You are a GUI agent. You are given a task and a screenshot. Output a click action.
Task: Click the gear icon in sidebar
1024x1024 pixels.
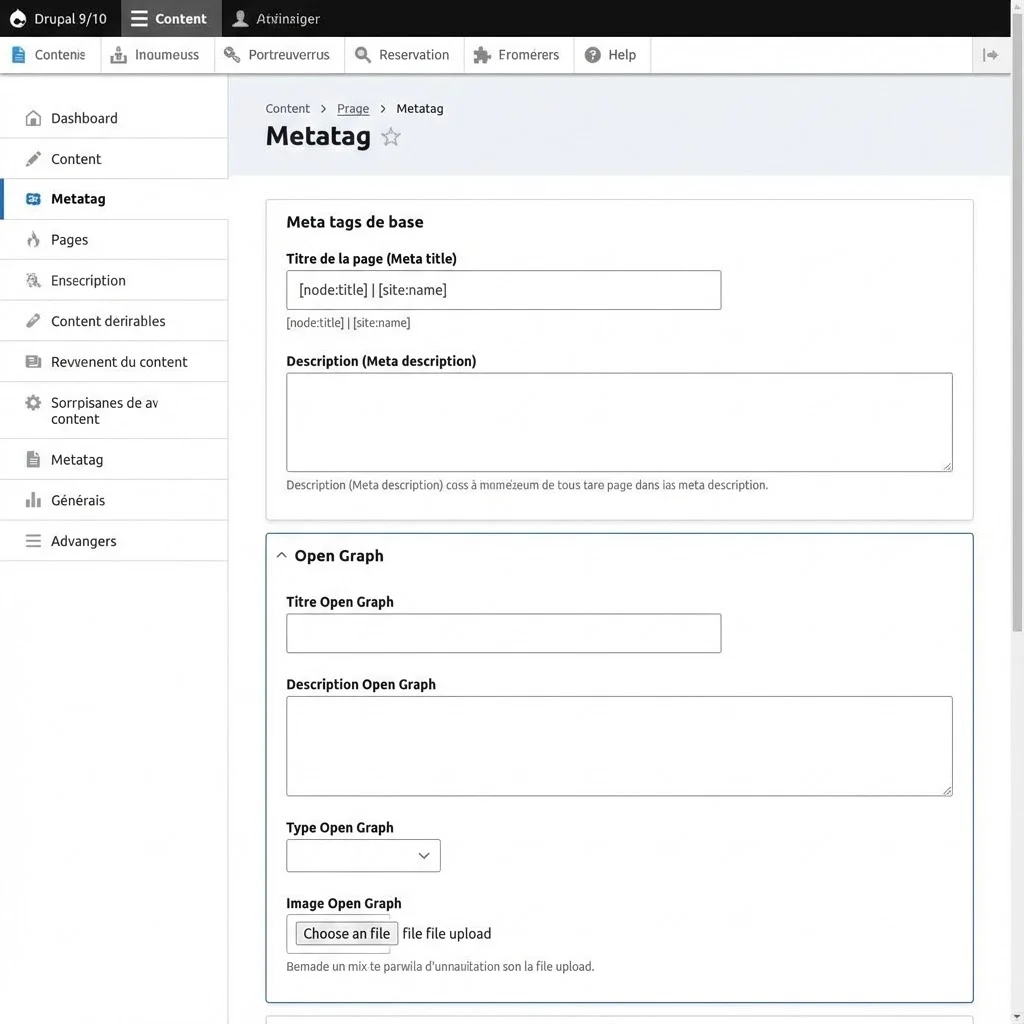(33, 403)
